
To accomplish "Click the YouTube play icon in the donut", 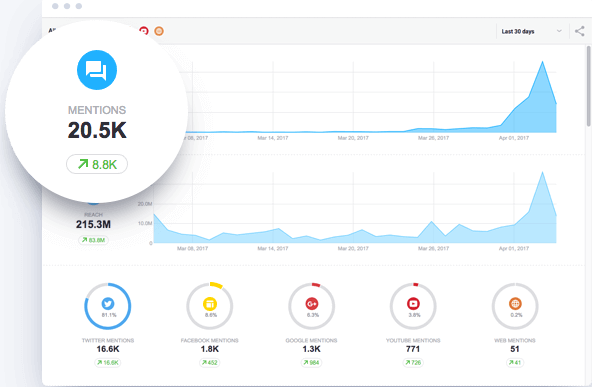I will tap(413, 304).
